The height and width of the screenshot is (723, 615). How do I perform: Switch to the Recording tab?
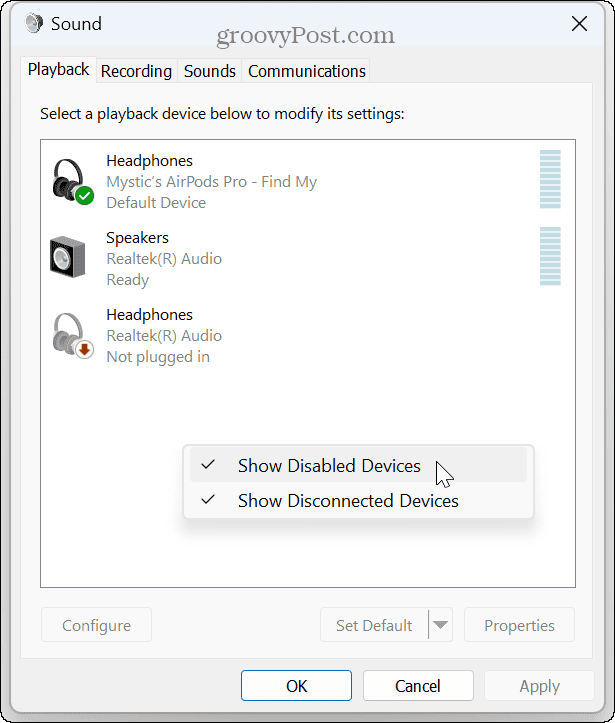coord(136,71)
